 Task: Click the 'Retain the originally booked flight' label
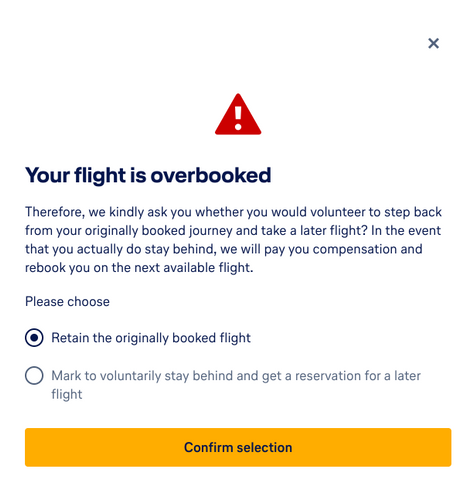tap(151, 338)
